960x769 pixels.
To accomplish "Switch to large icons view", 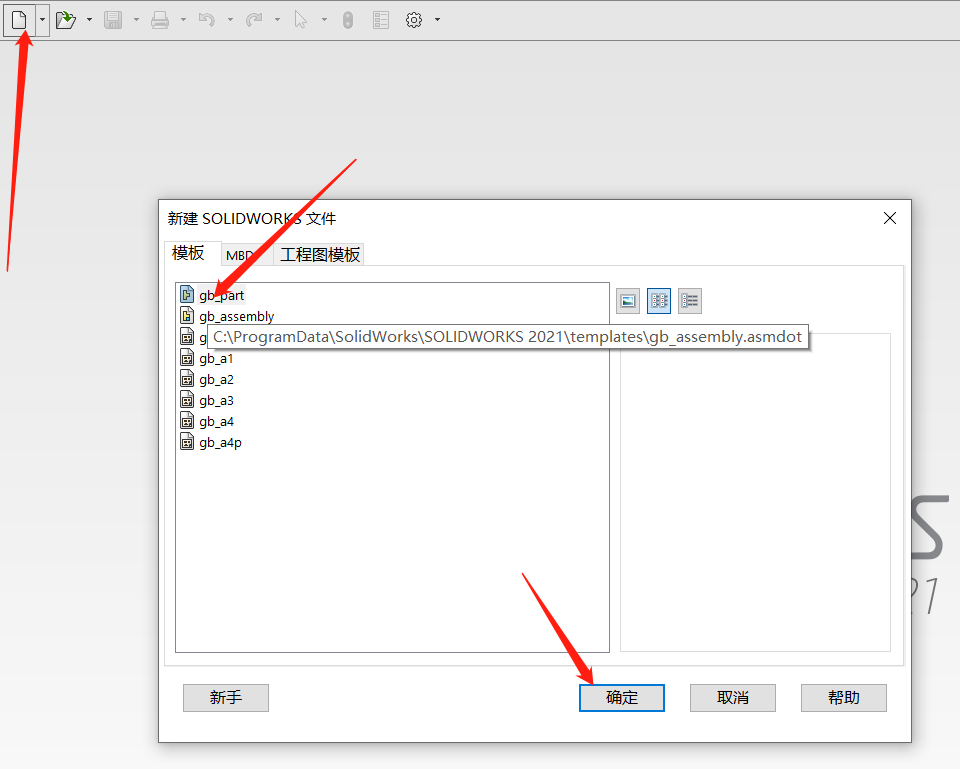I will click(x=628, y=301).
